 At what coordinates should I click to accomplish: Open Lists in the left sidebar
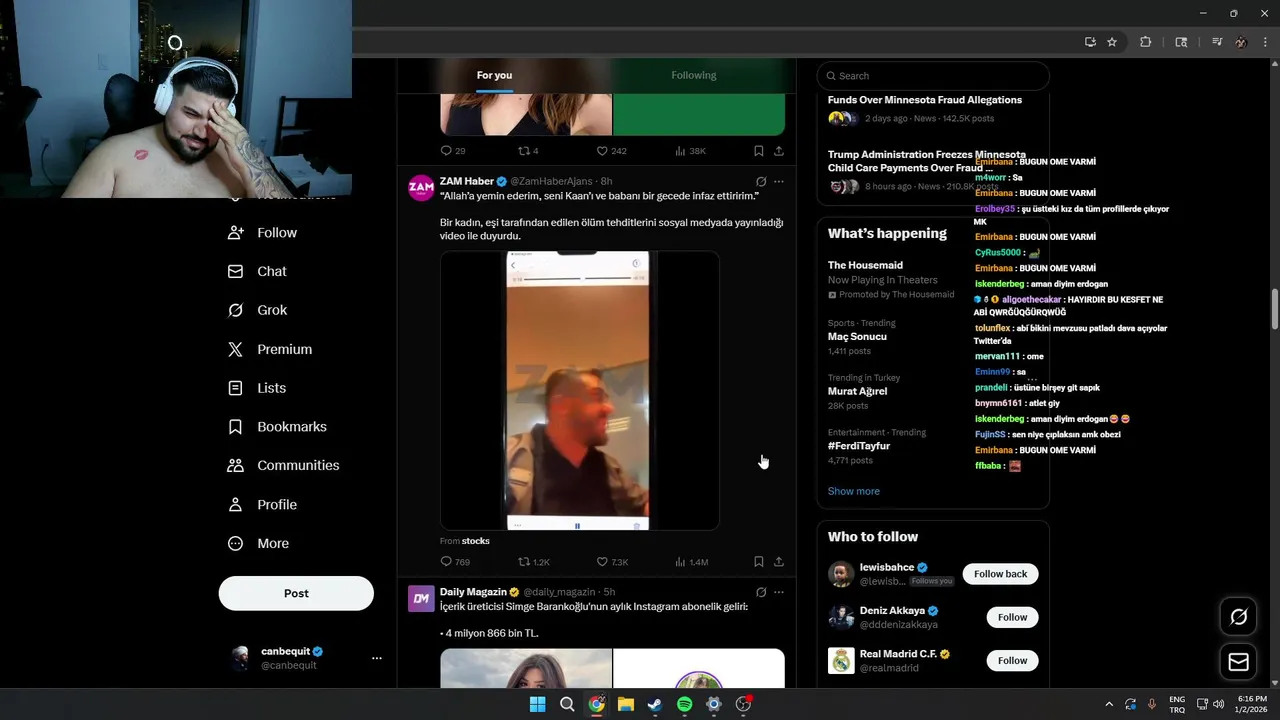pyautogui.click(x=257, y=388)
